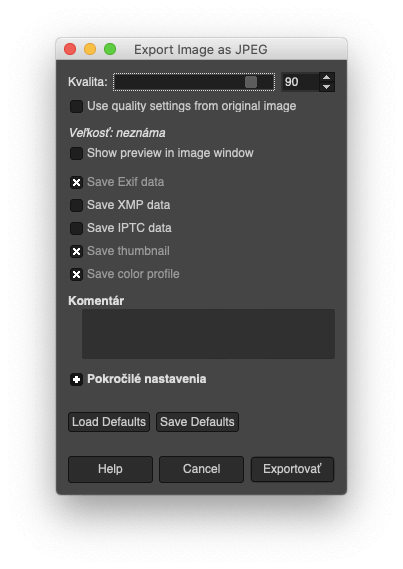Uncheck the Save thumbnail checkbox
Viewport: 403px width, 569px height.
pos(76,251)
